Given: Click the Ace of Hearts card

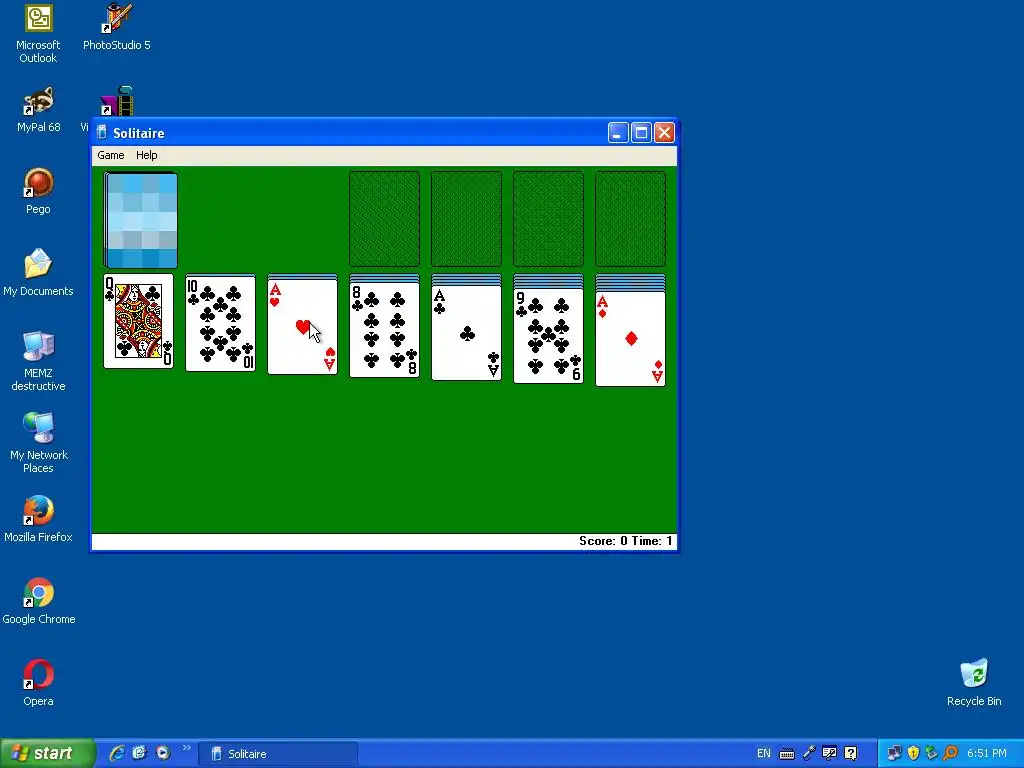Looking at the screenshot, I should point(302,327).
